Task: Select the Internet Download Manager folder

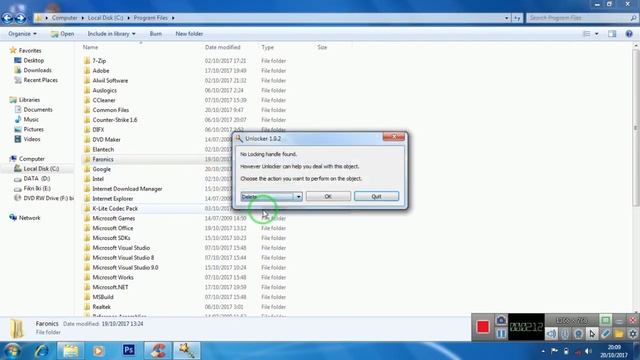Action: 127,189
